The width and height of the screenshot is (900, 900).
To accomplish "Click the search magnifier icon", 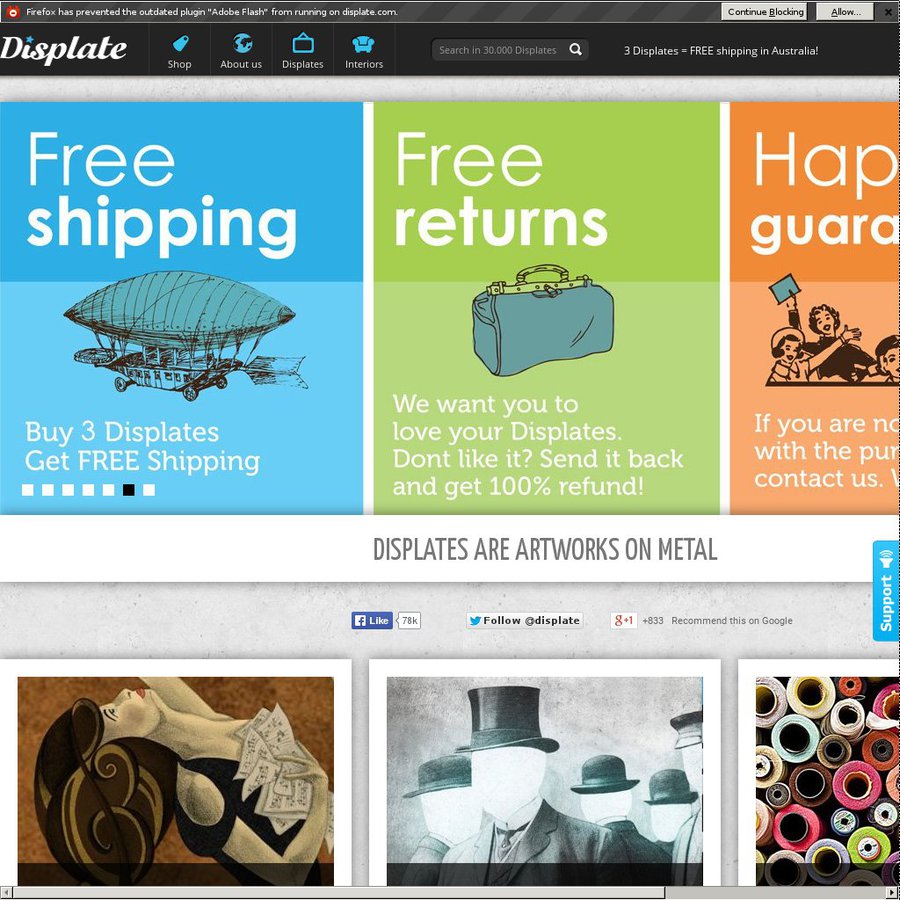I will [x=575, y=49].
